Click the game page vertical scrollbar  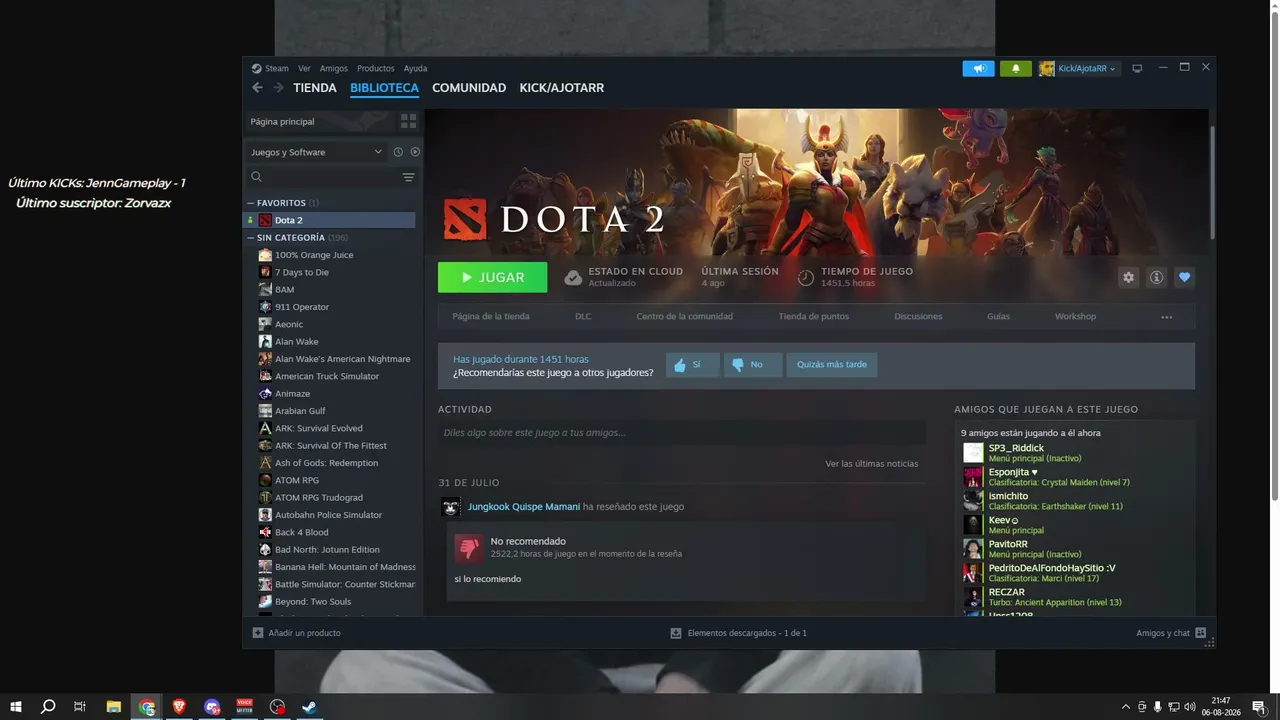coord(1212,182)
